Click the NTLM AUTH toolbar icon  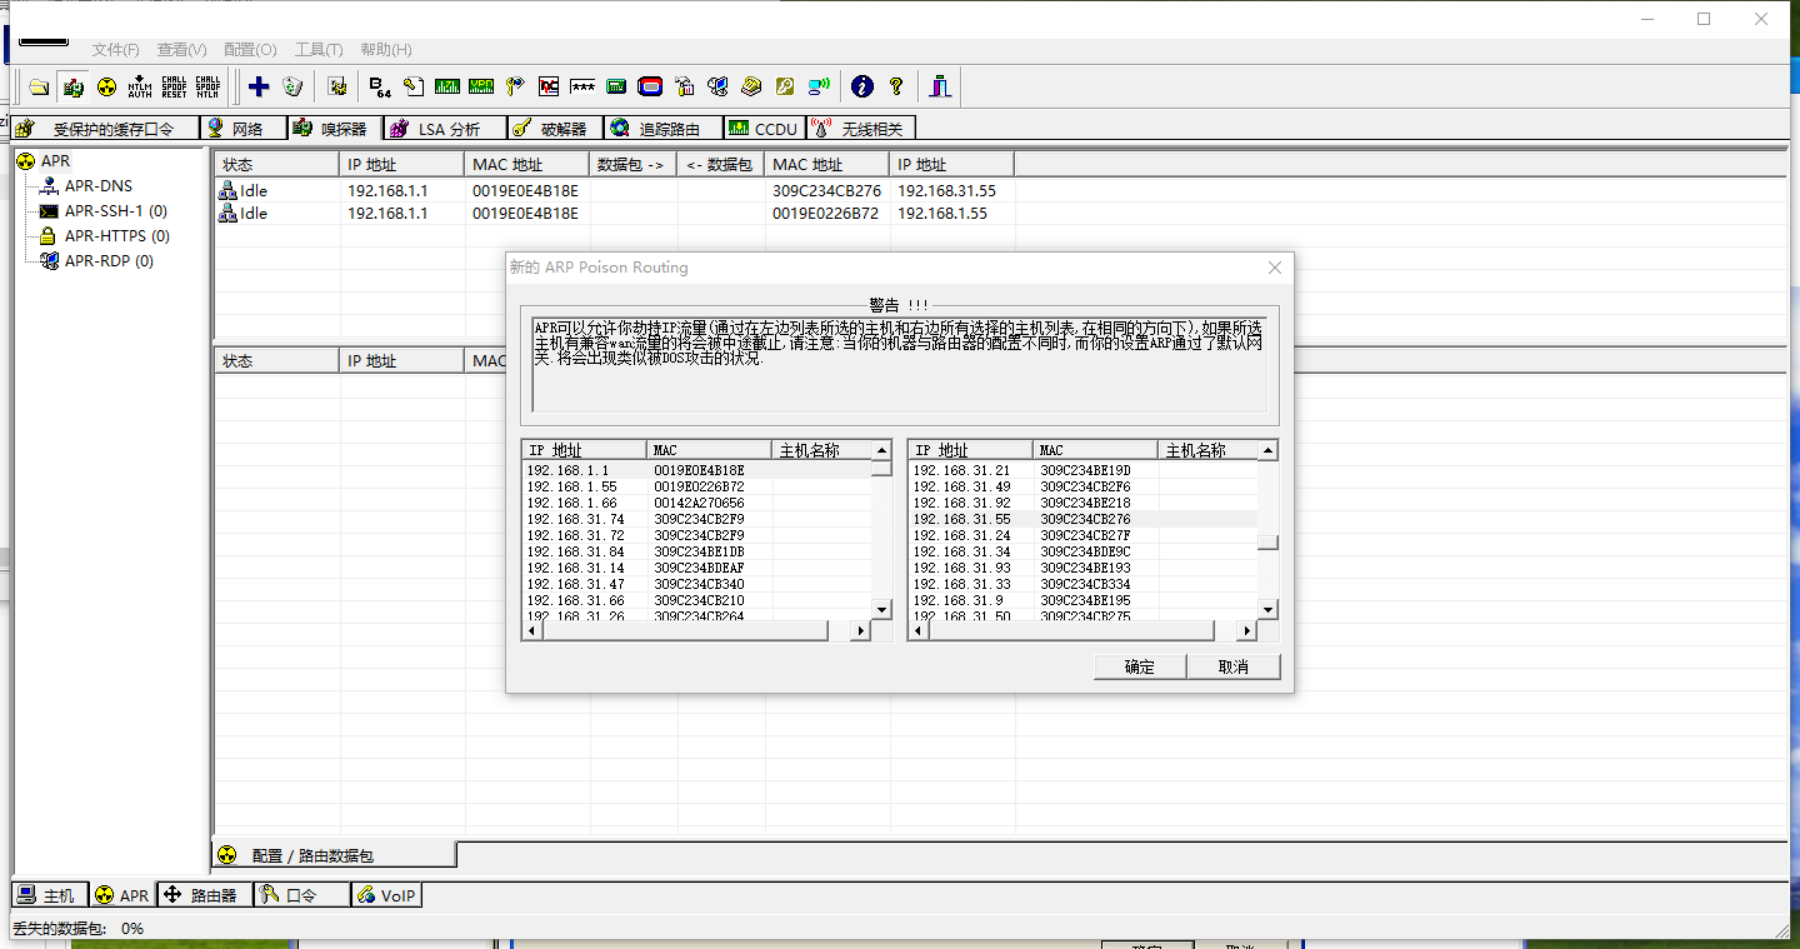coord(140,87)
